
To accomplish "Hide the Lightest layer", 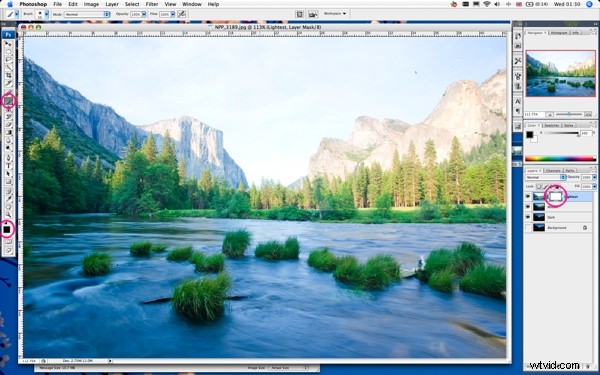I will pos(528,196).
